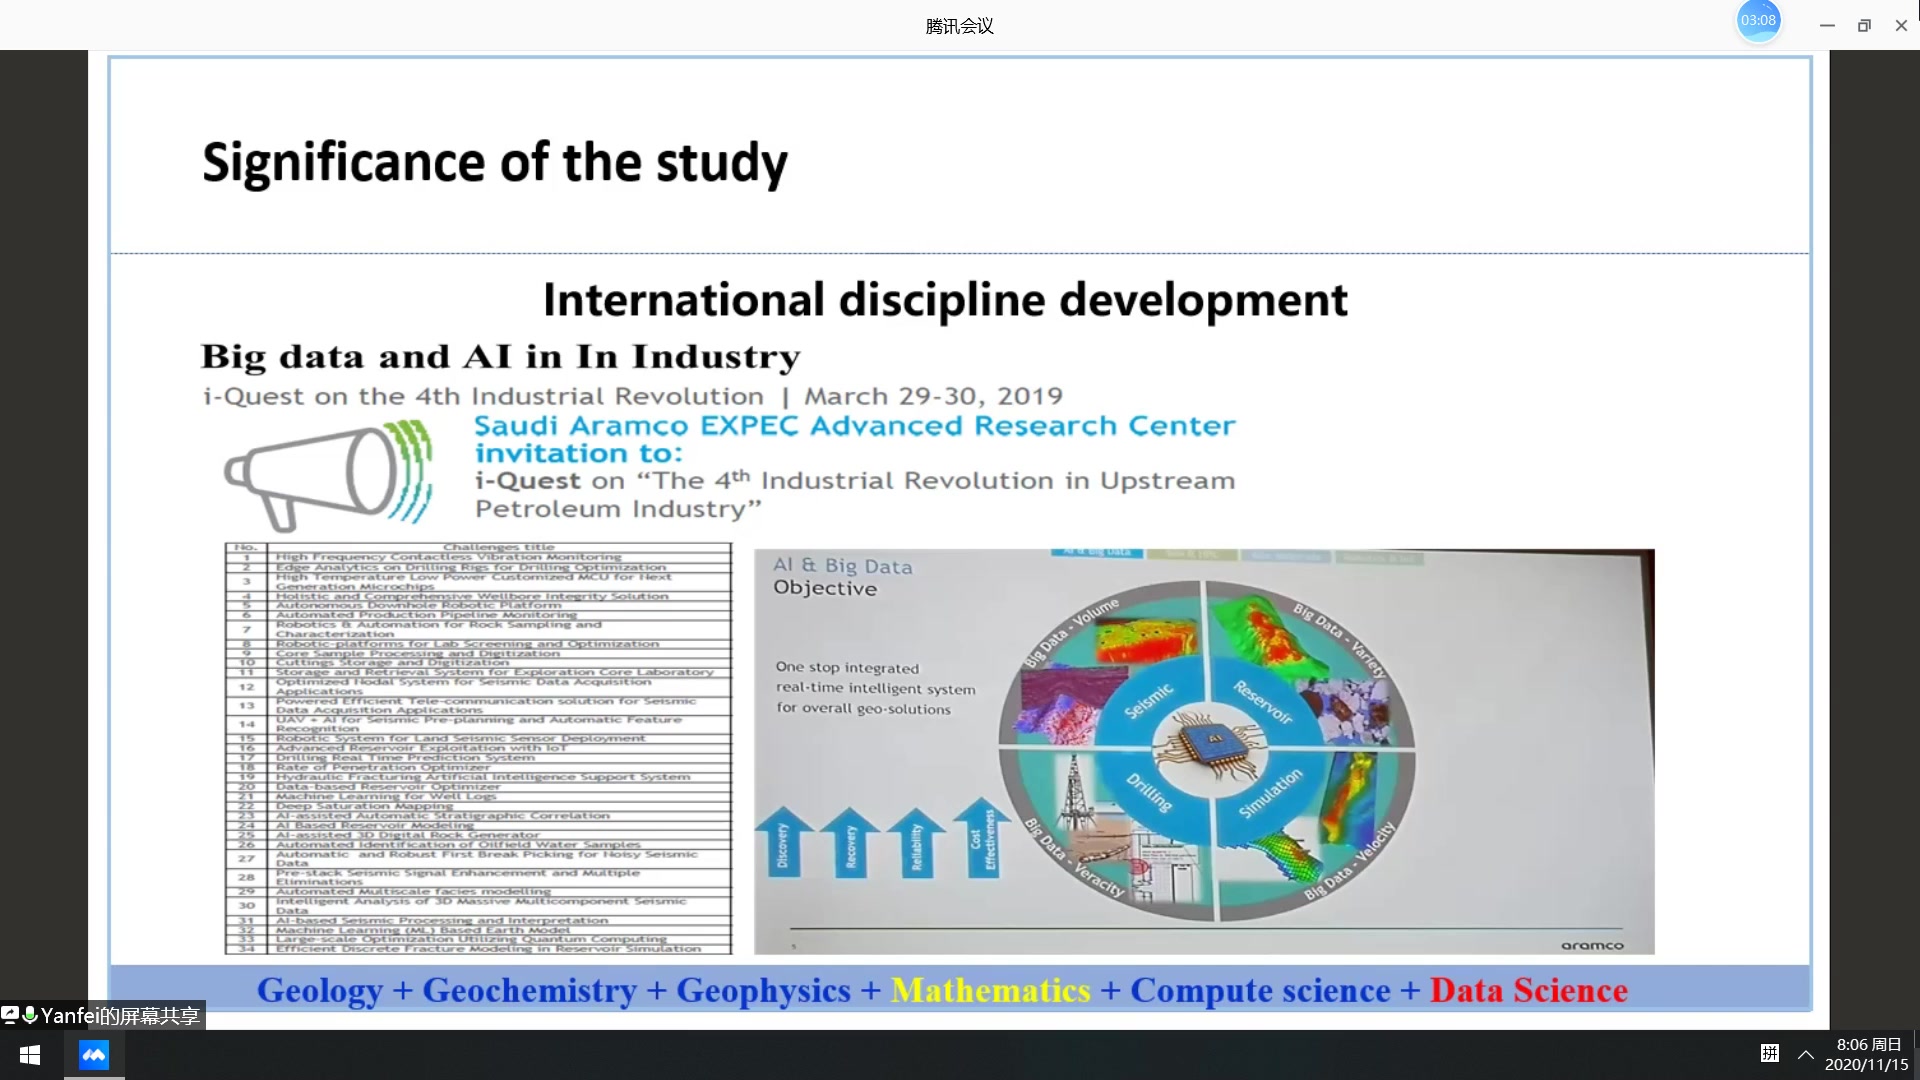Click the text Big data and AI in In Industry
The image size is (1920, 1080).
501,357
